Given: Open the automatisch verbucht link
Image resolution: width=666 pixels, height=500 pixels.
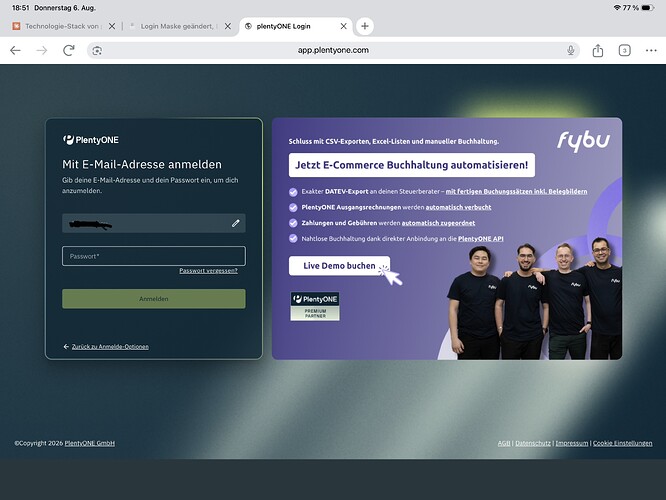Looking at the screenshot, I should pos(458,207).
